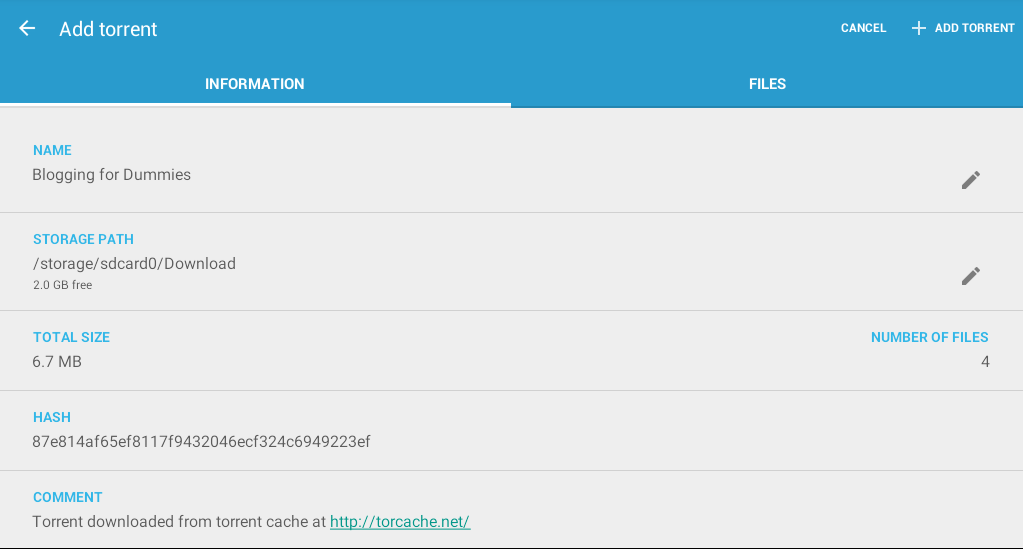Select the name Blogging for Dummies

click(112, 175)
